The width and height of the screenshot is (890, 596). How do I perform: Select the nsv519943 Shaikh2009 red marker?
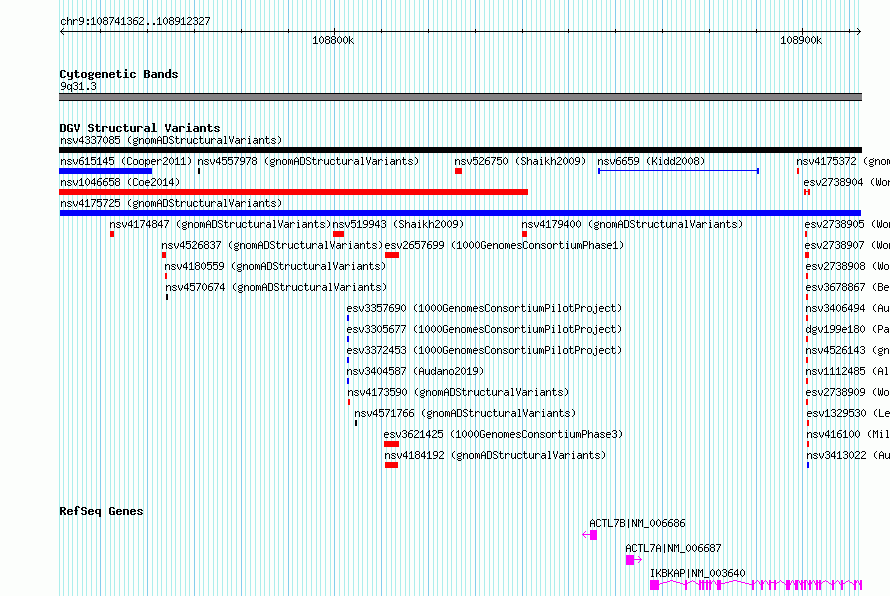point(338,234)
